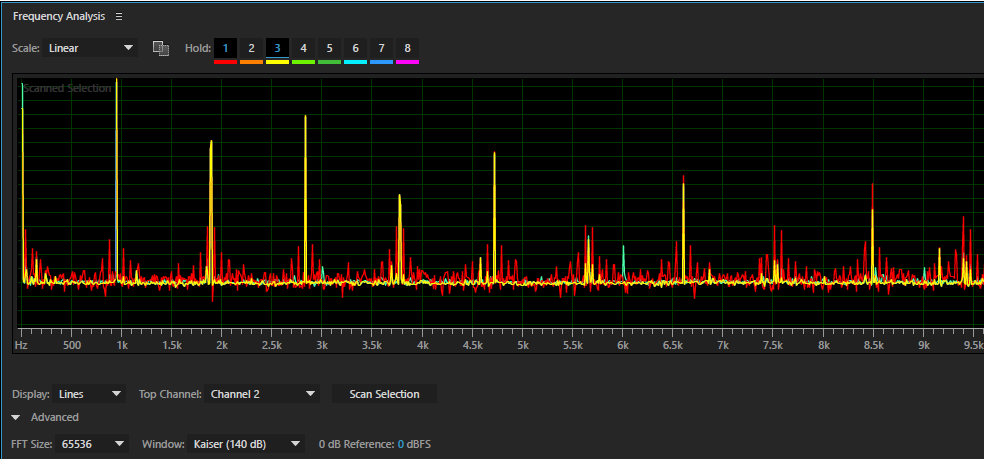Click the Frequency Analysis panel tab
The height and width of the screenshot is (459, 984).
[59, 17]
